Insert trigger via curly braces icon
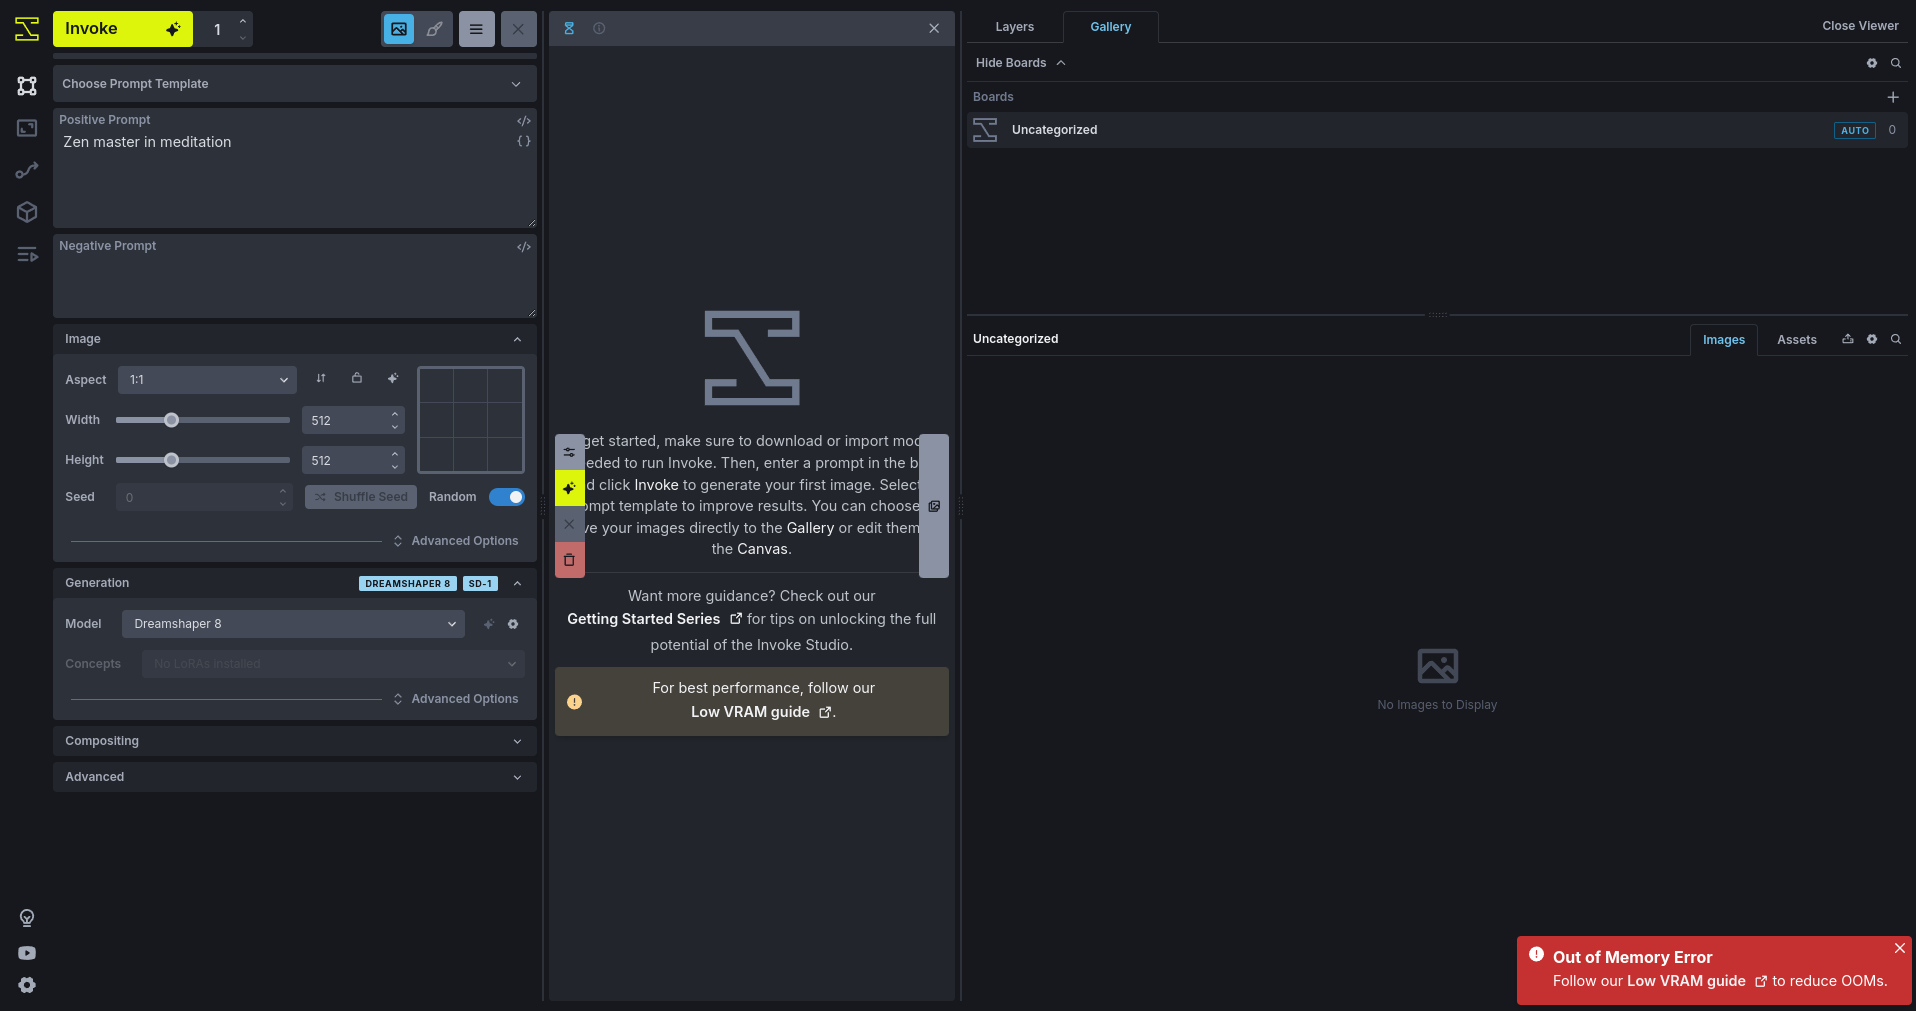The width and height of the screenshot is (1916, 1011). point(524,141)
